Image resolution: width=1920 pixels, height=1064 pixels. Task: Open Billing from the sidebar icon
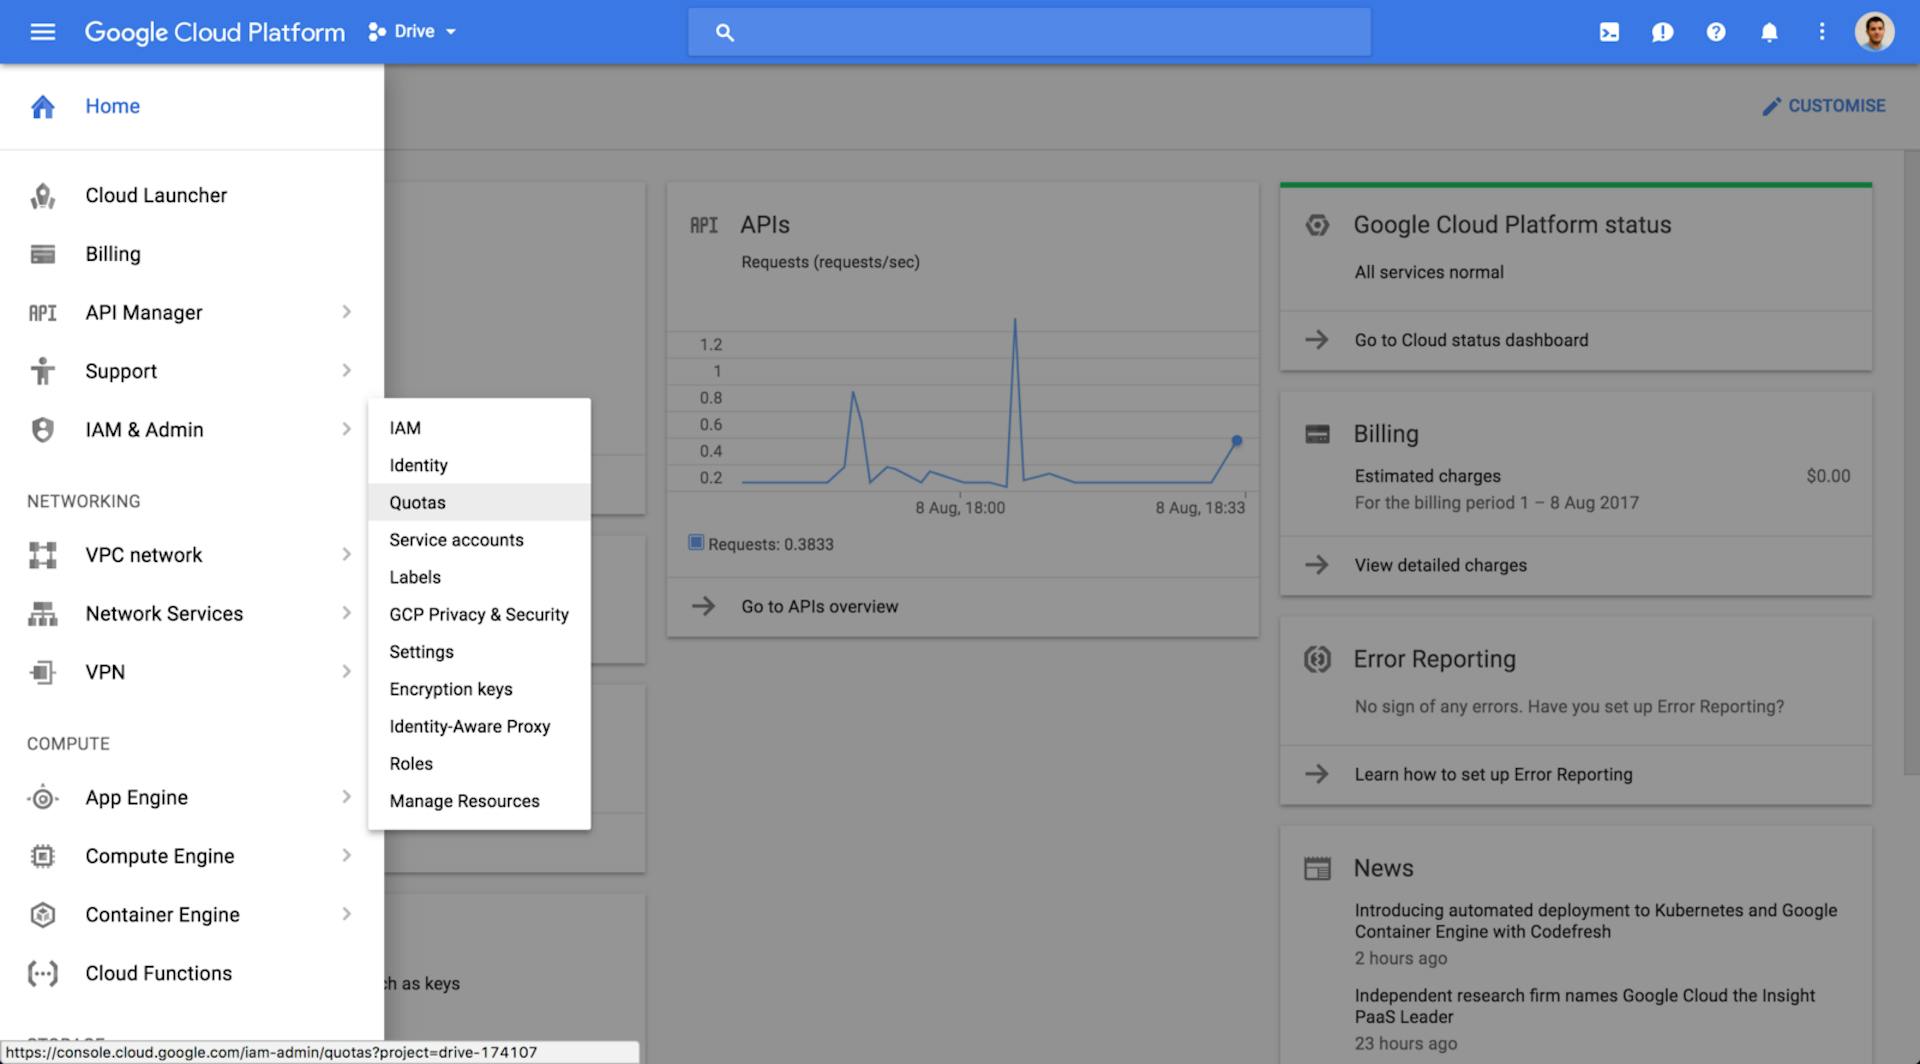click(42, 254)
